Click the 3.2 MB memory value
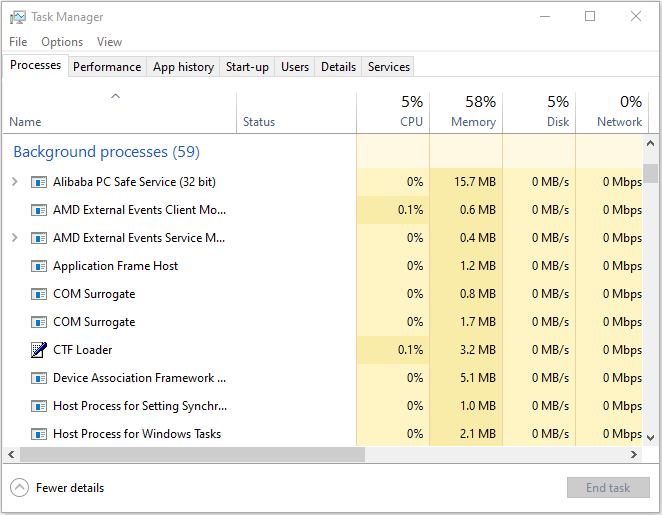Screen dimensions: 662x515 coord(478,350)
